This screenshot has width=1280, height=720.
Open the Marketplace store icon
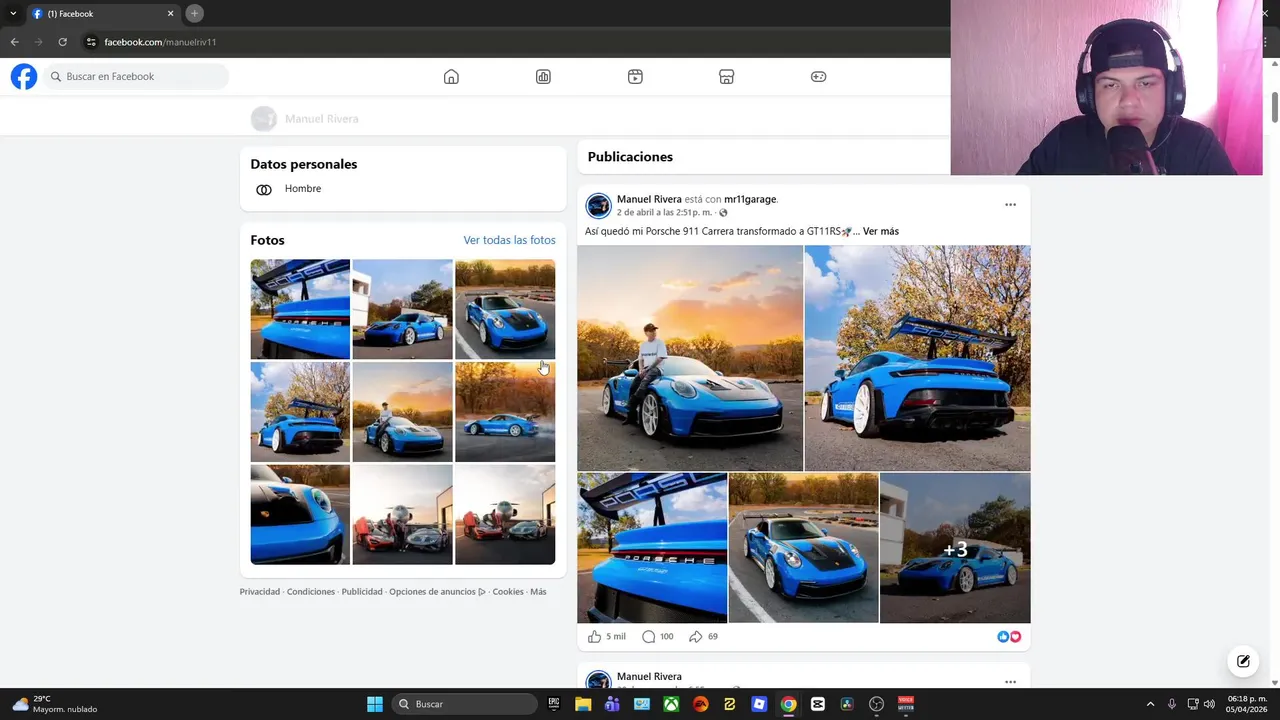727,77
